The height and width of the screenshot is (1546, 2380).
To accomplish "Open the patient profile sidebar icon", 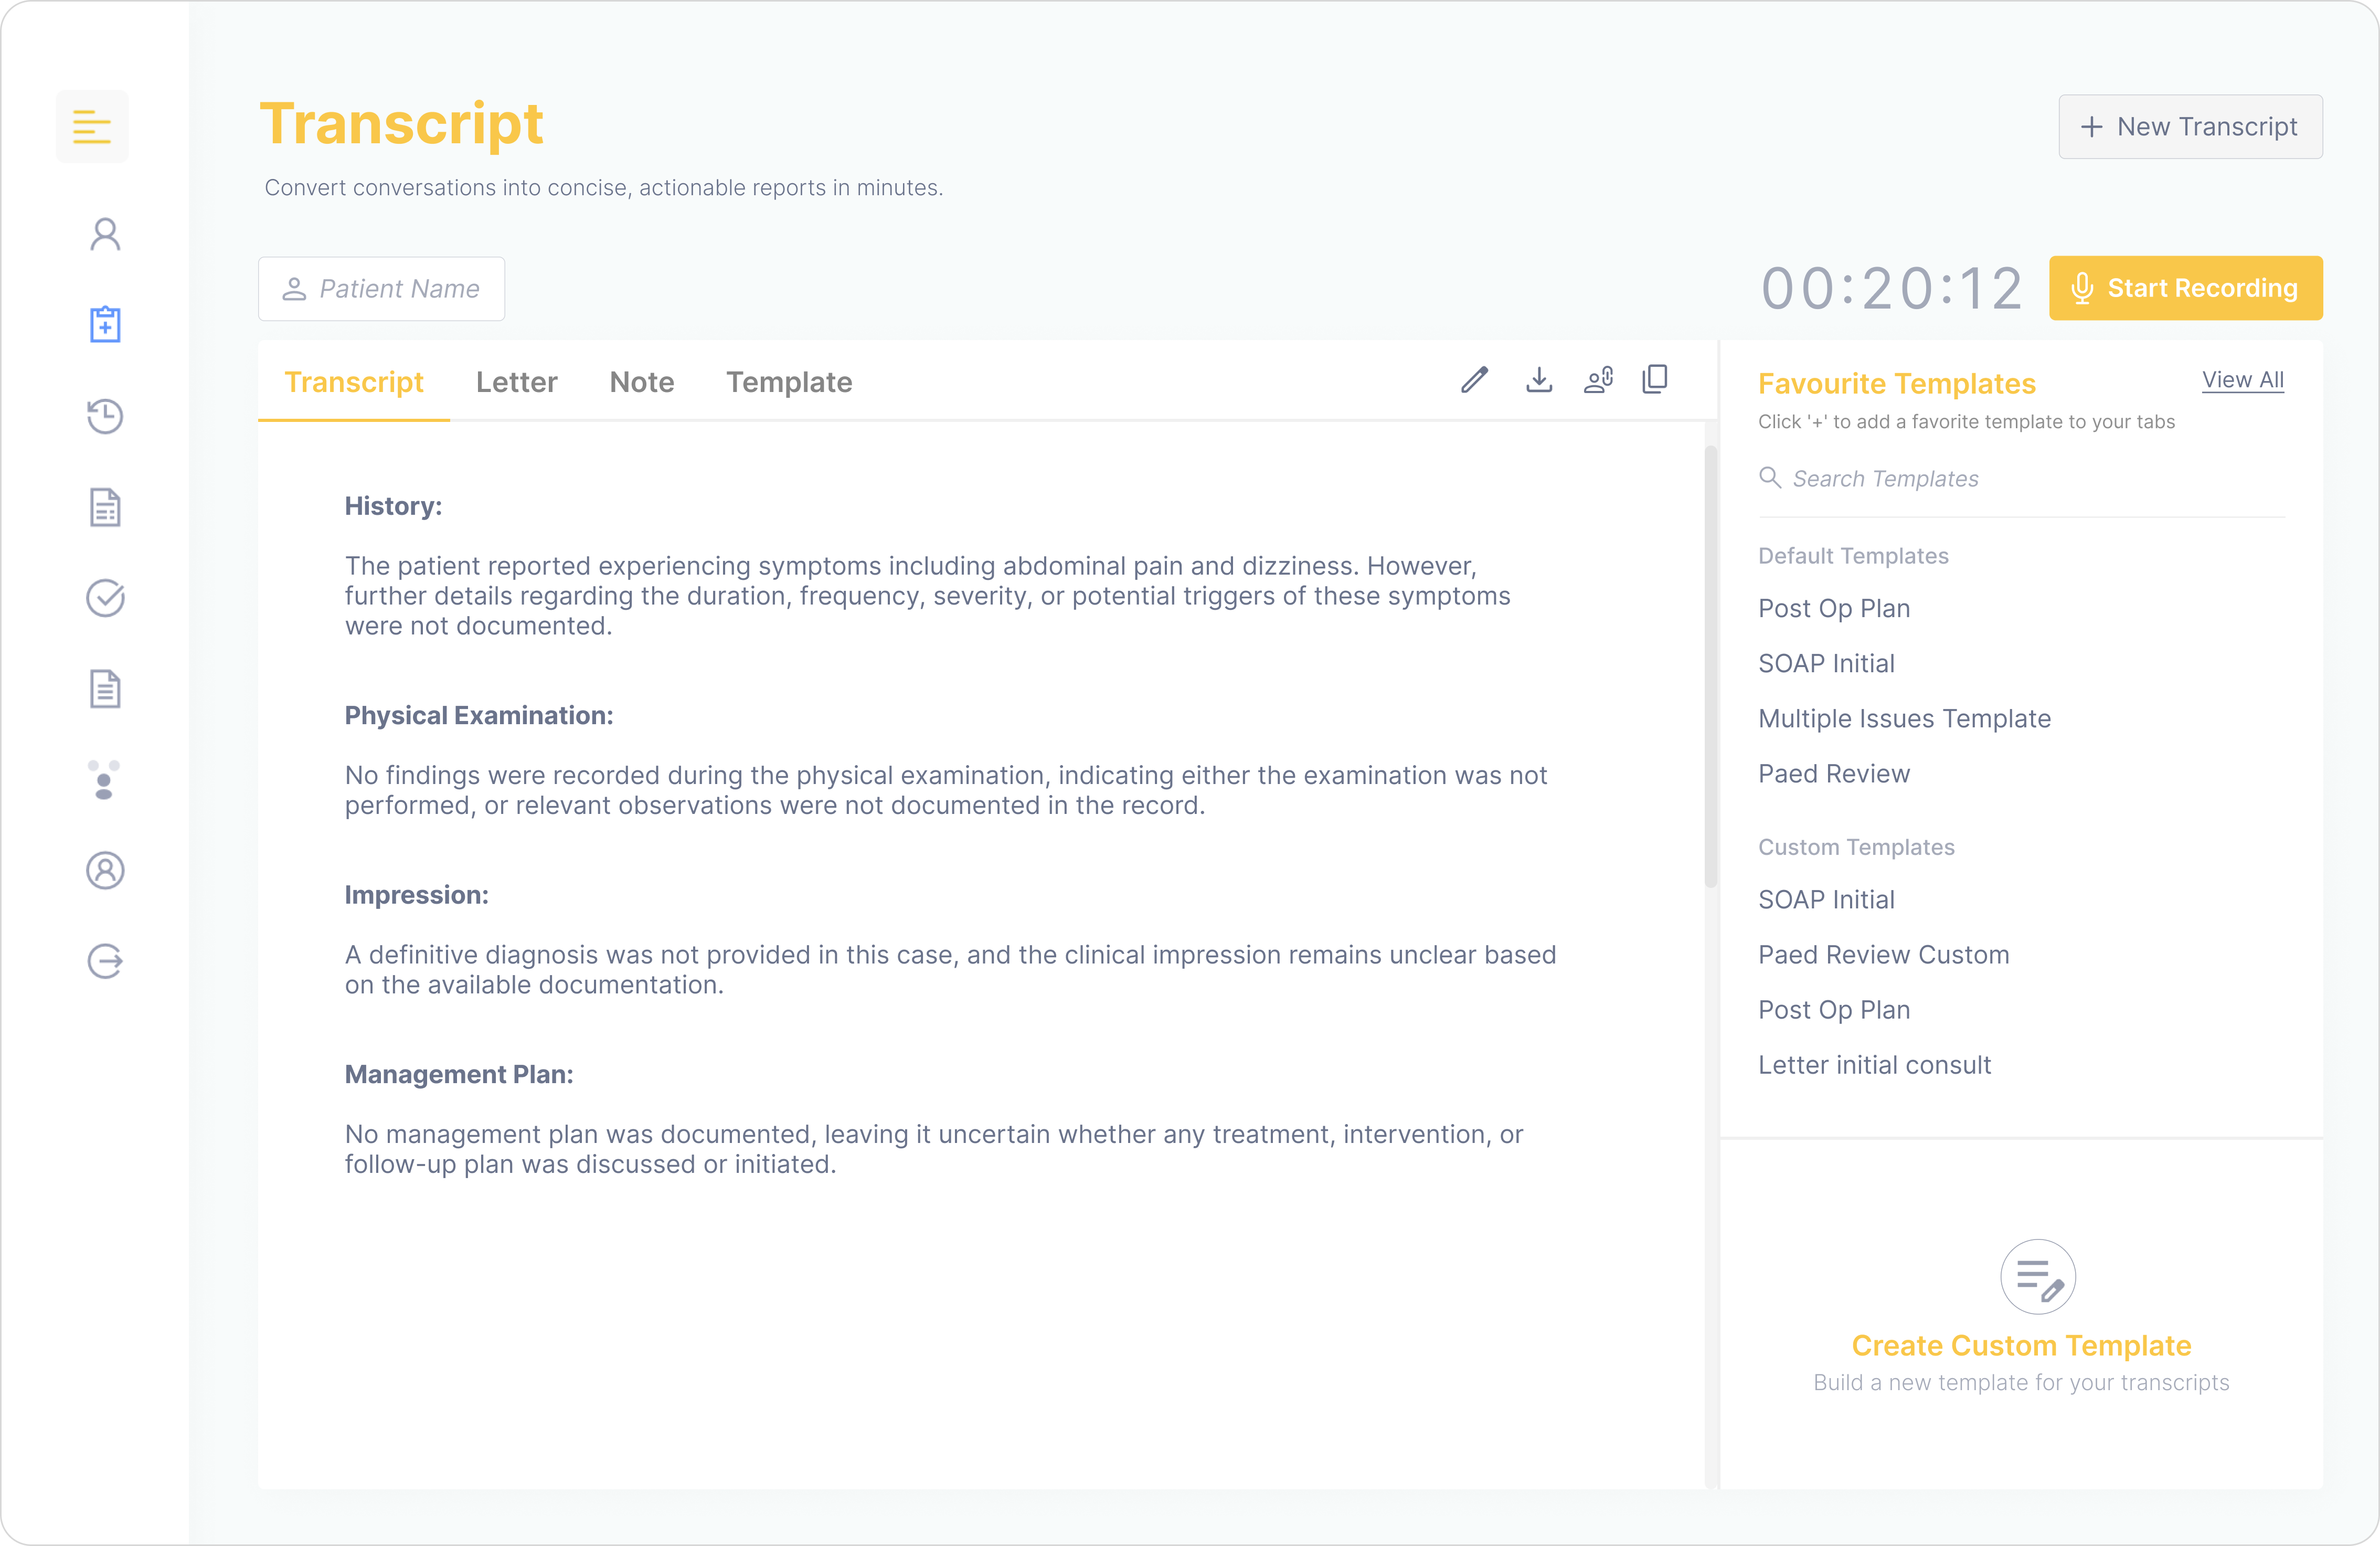I will [105, 234].
